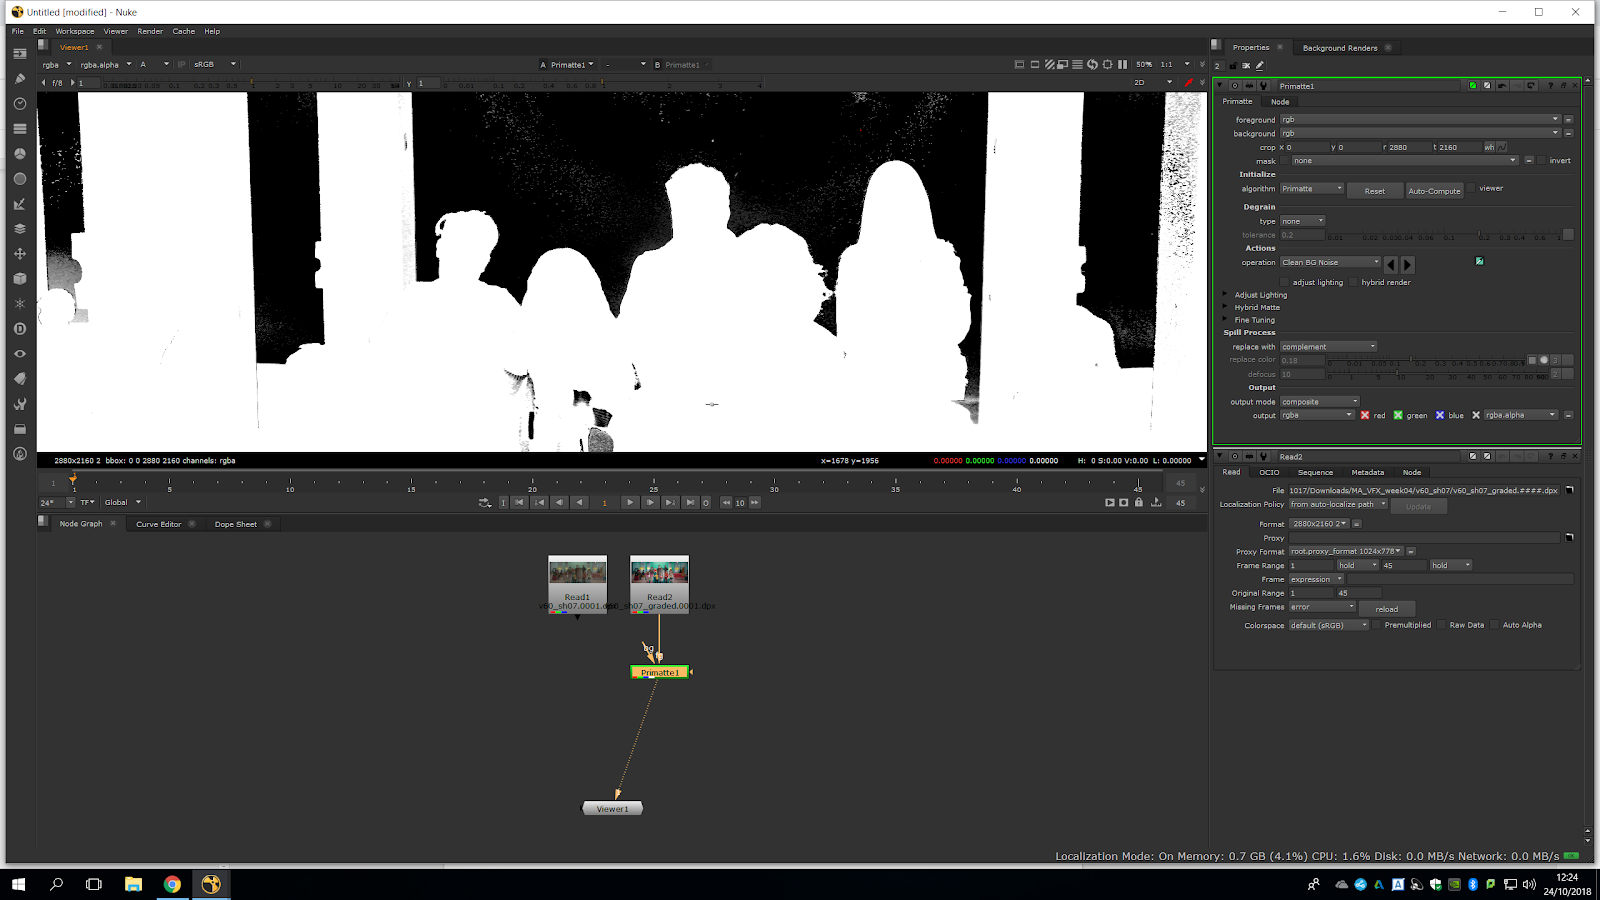The image size is (1600, 900).
Task: Open the 3D nodes cube icon
Action: tap(20, 279)
